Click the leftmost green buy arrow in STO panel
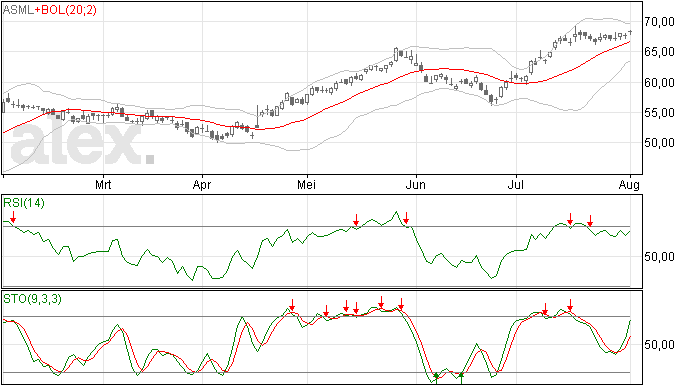The width and height of the screenshot is (690, 387). click(436, 378)
